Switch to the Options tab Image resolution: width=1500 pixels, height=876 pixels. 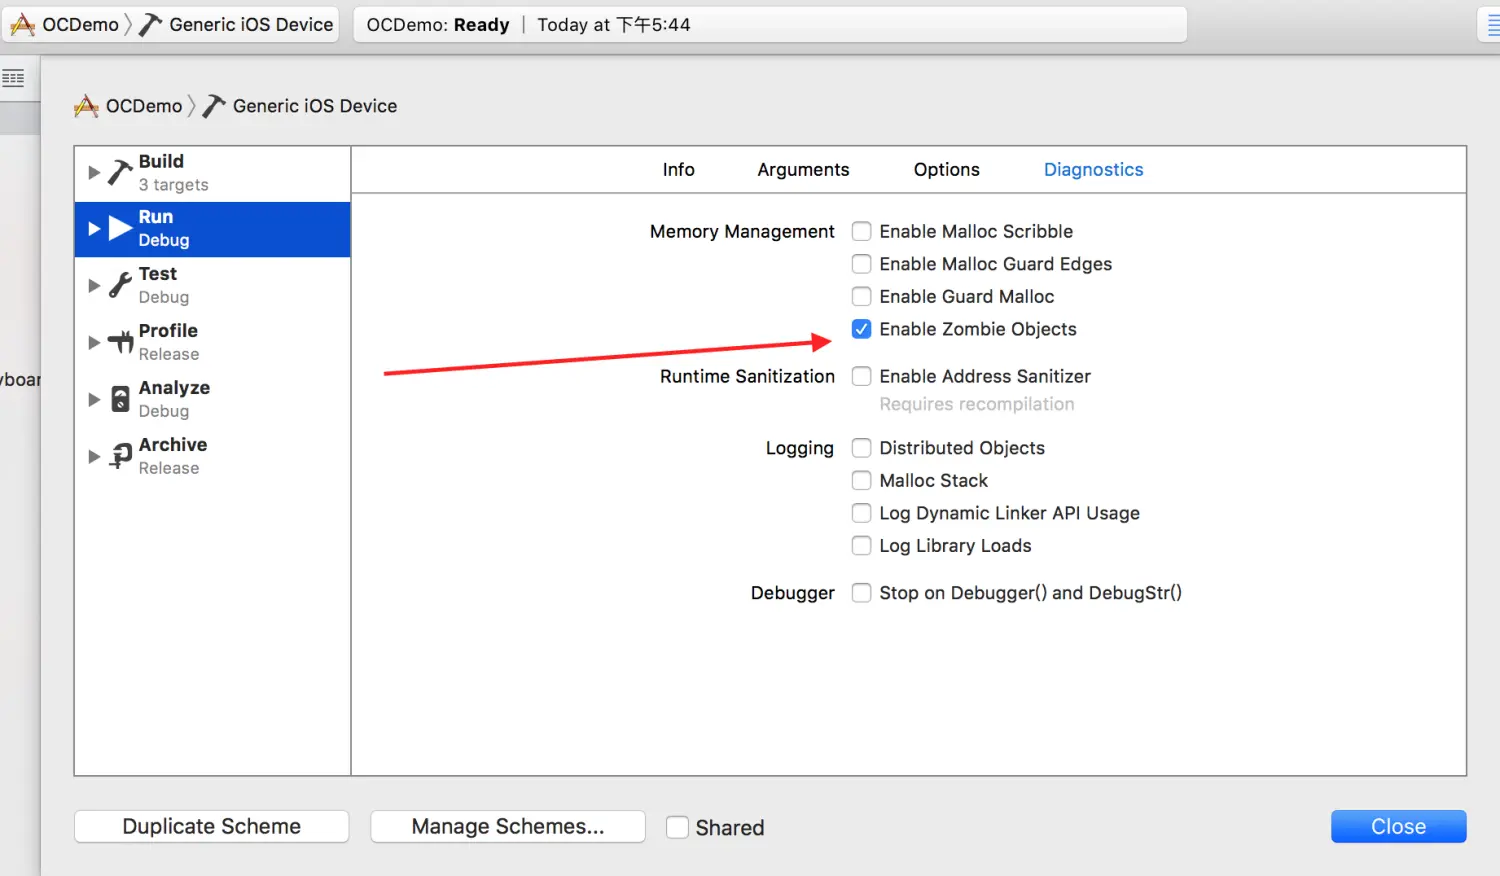point(946,170)
